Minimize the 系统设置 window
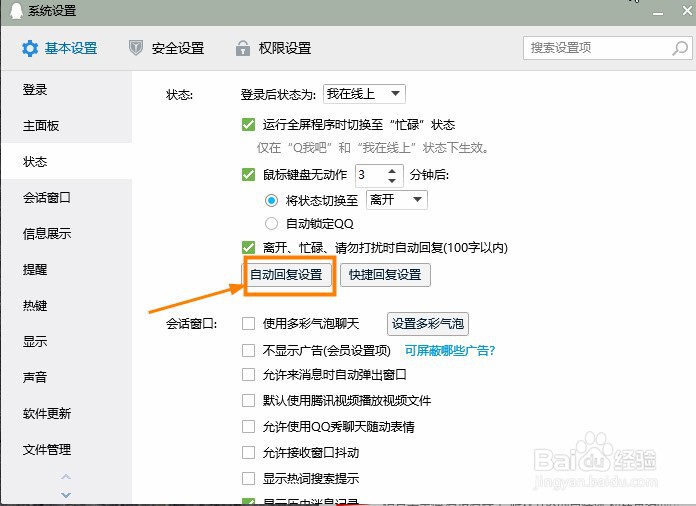The height and width of the screenshot is (506, 696). [x=658, y=13]
